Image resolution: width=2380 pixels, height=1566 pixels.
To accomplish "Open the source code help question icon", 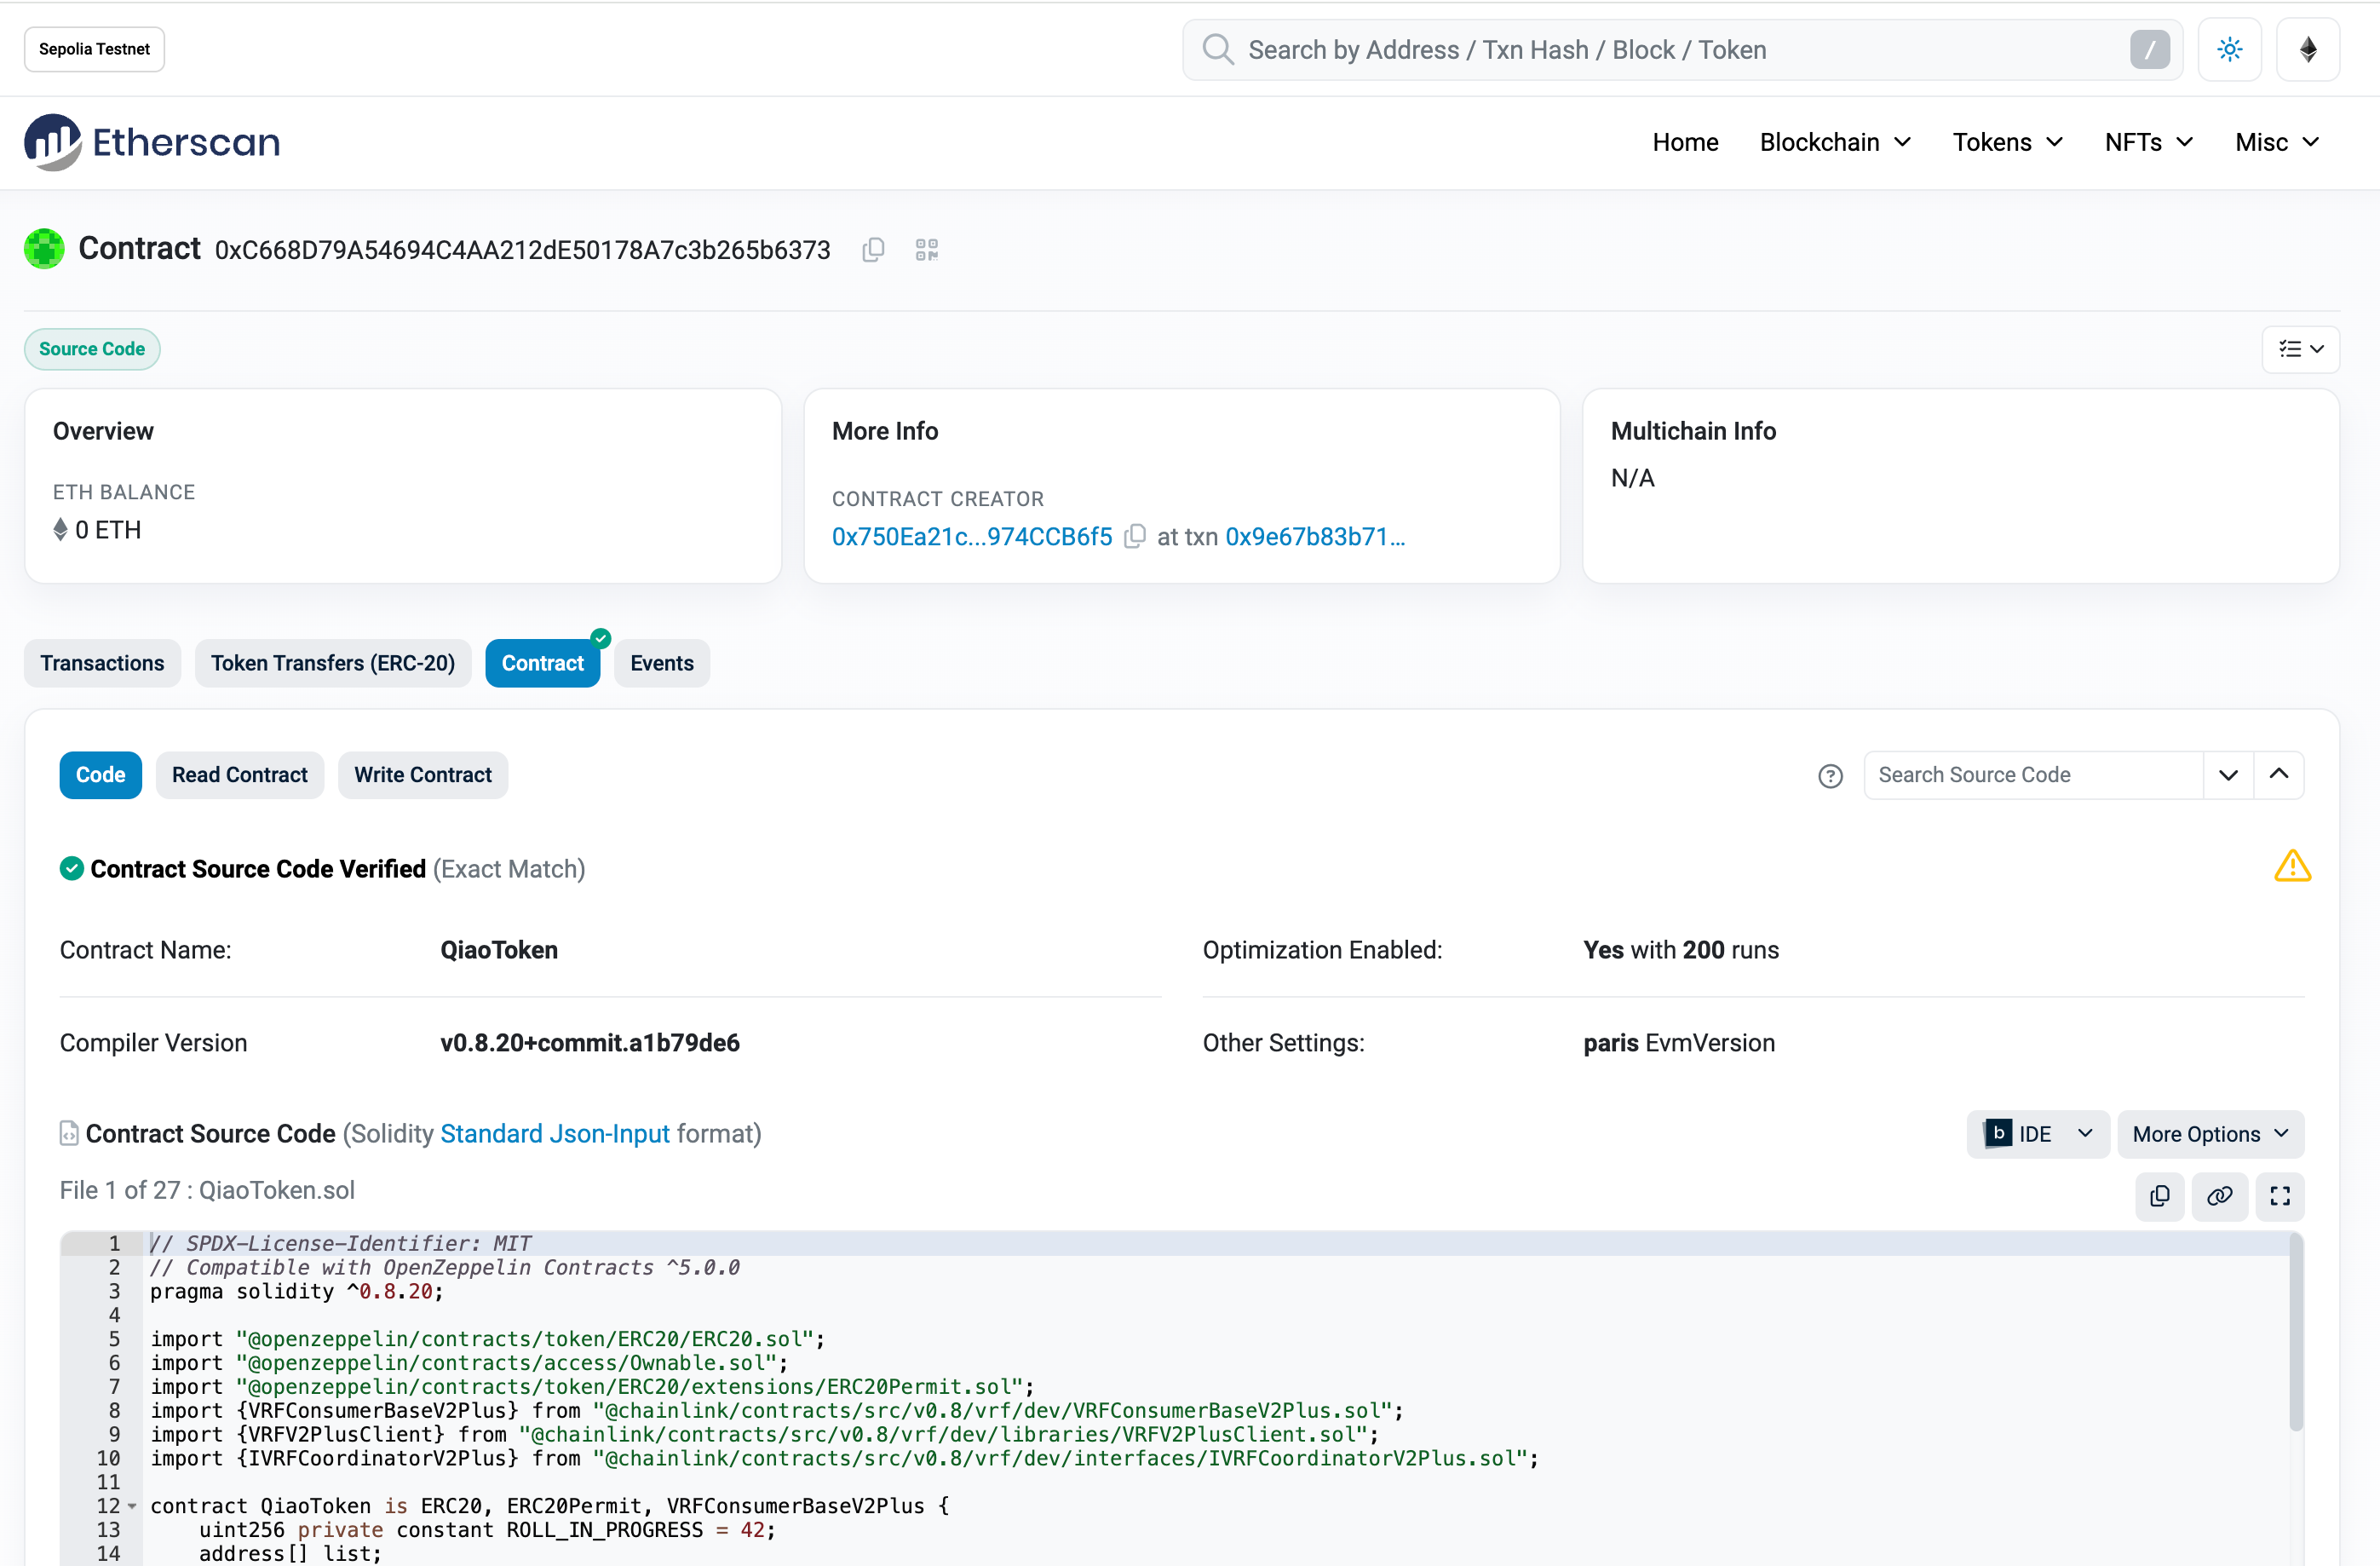I will 1830,776.
